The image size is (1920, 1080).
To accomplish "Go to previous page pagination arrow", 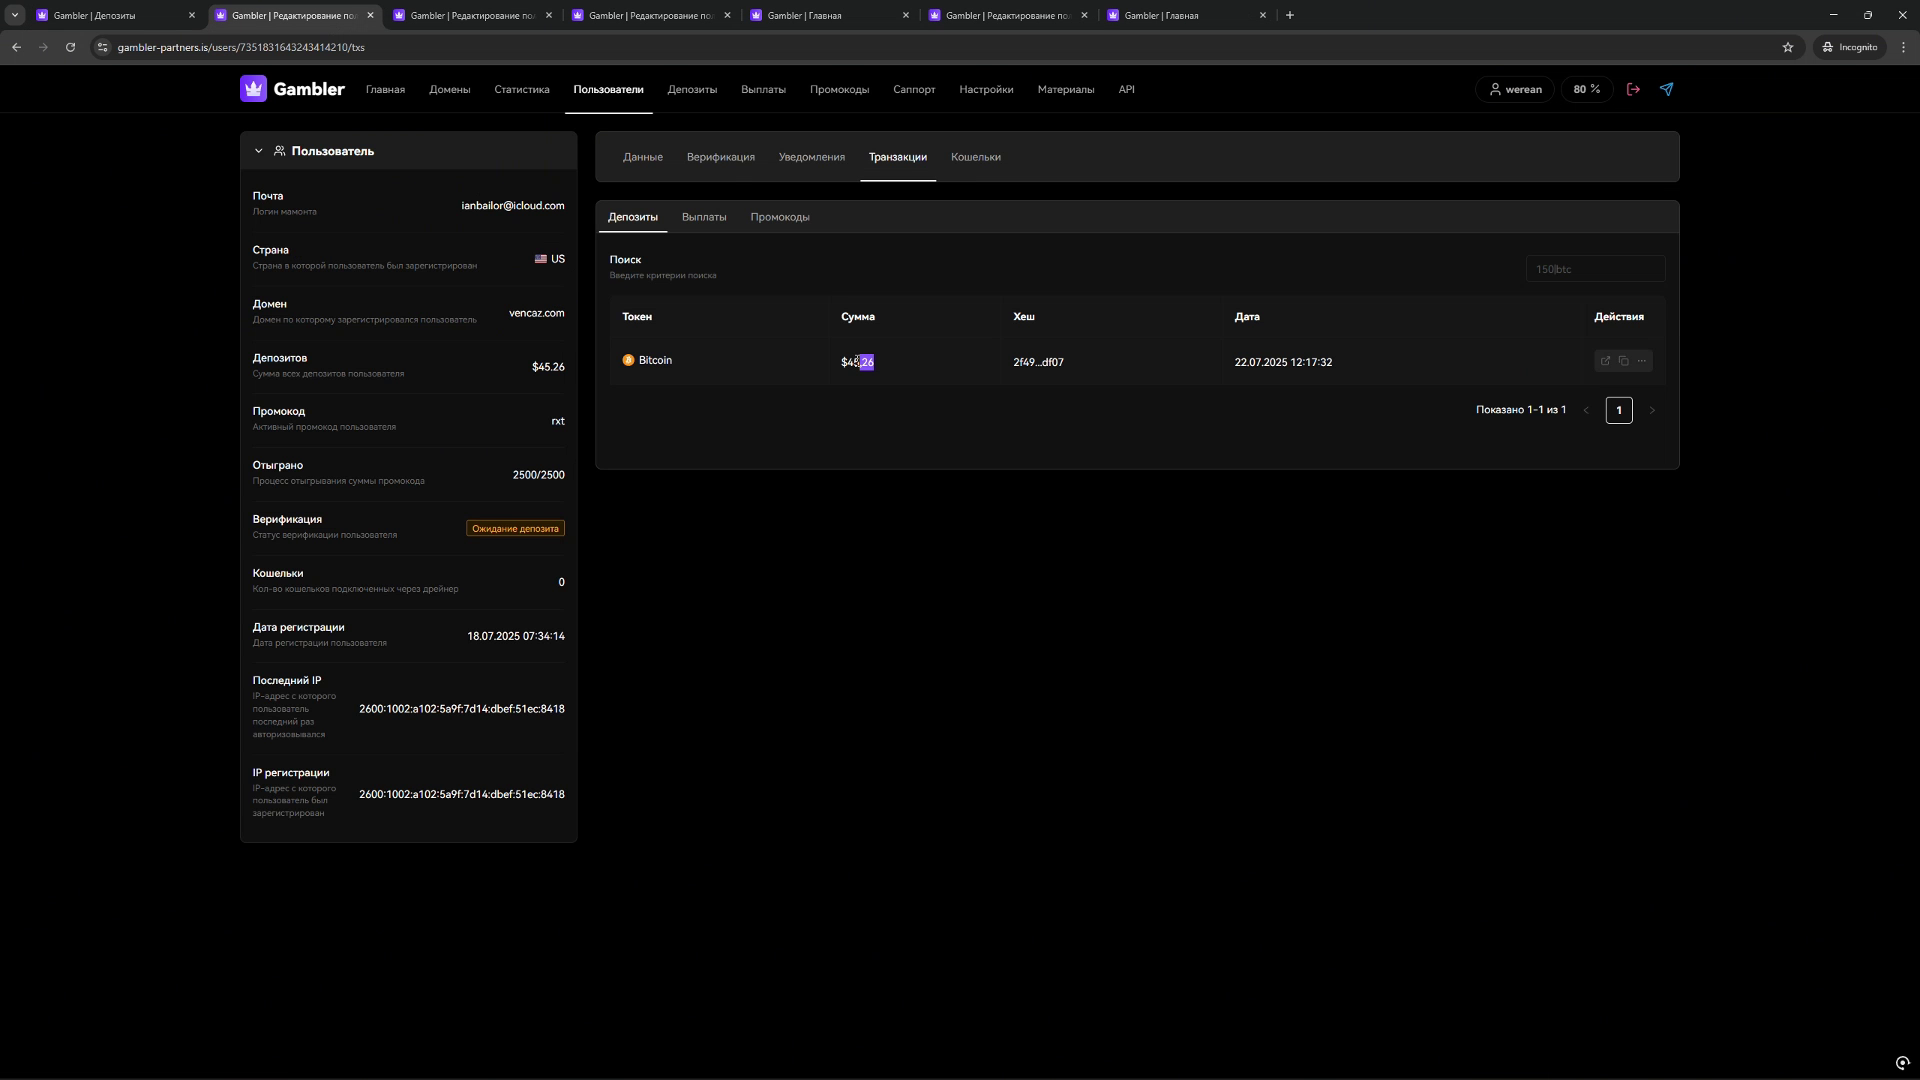I will pyautogui.click(x=1586, y=410).
